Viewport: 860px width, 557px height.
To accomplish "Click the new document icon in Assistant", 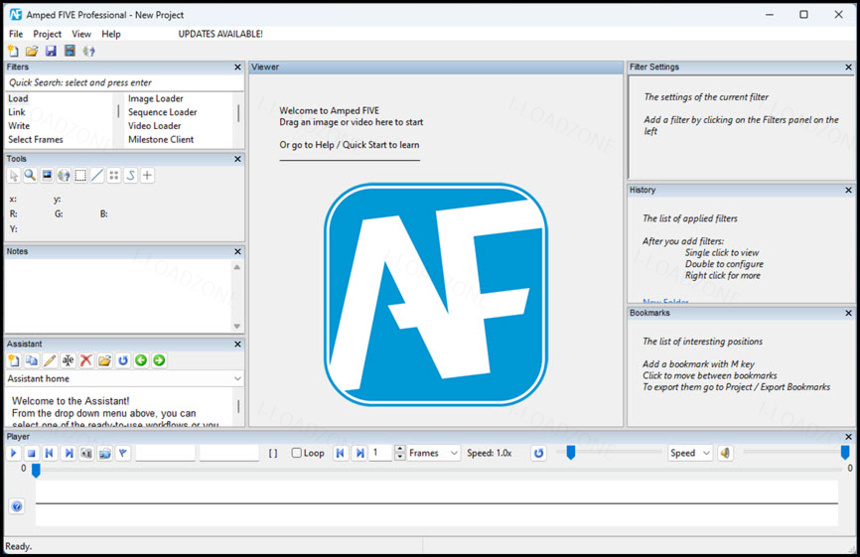I will (14, 360).
